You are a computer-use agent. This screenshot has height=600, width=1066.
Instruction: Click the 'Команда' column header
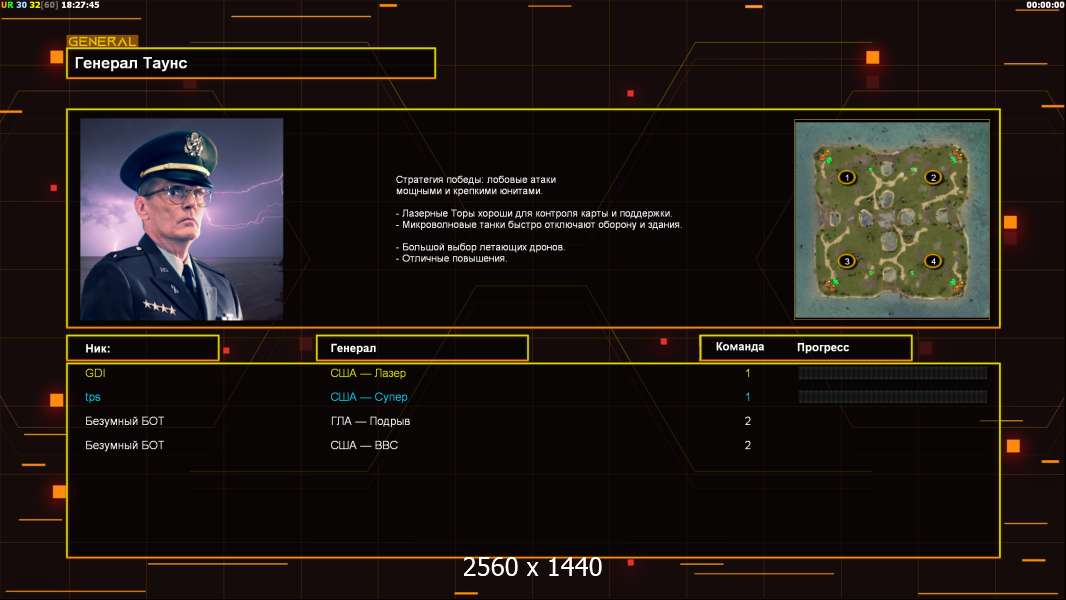click(740, 347)
